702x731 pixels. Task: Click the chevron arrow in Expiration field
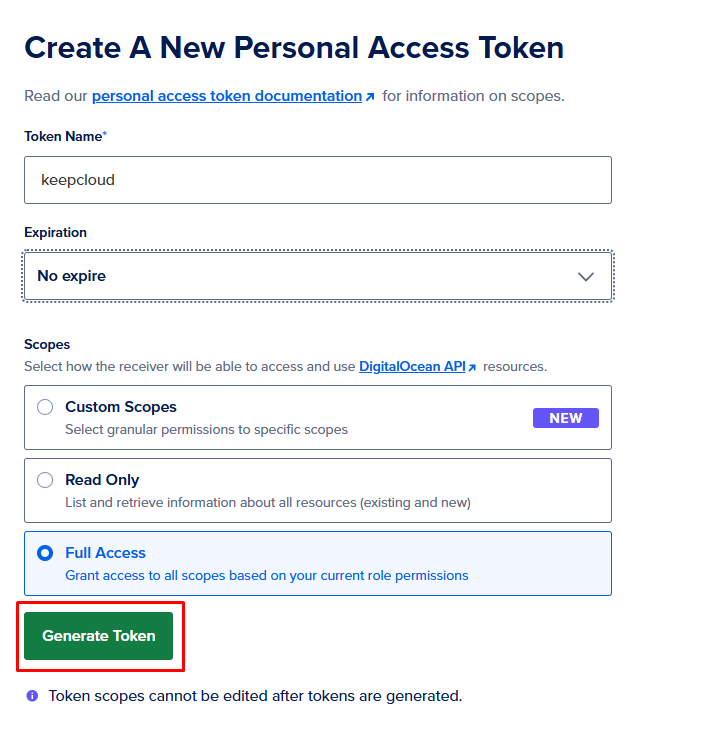585,276
